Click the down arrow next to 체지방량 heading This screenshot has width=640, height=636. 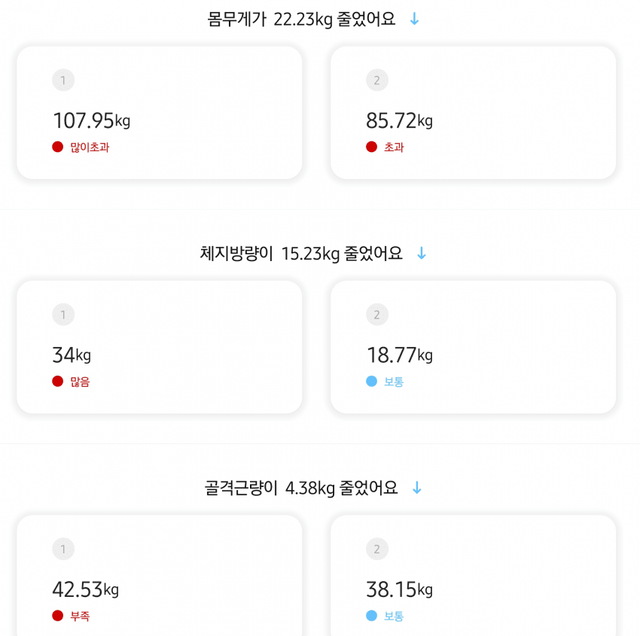421,254
